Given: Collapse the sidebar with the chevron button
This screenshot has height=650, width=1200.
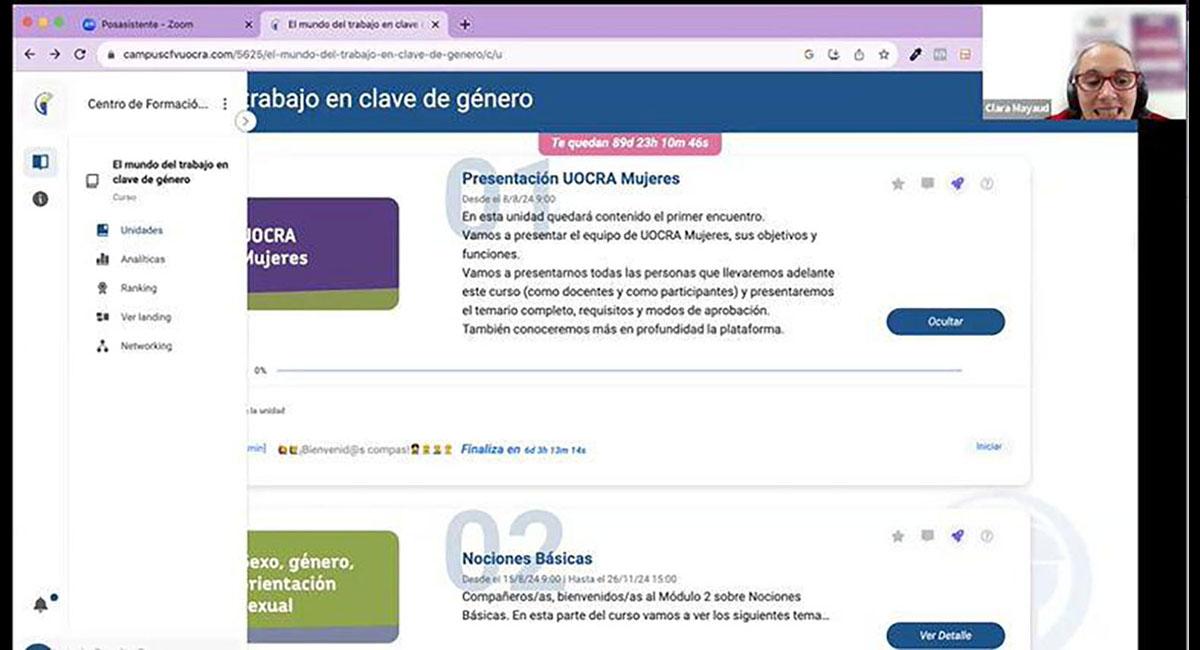Looking at the screenshot, I should [x=246, y=121].
